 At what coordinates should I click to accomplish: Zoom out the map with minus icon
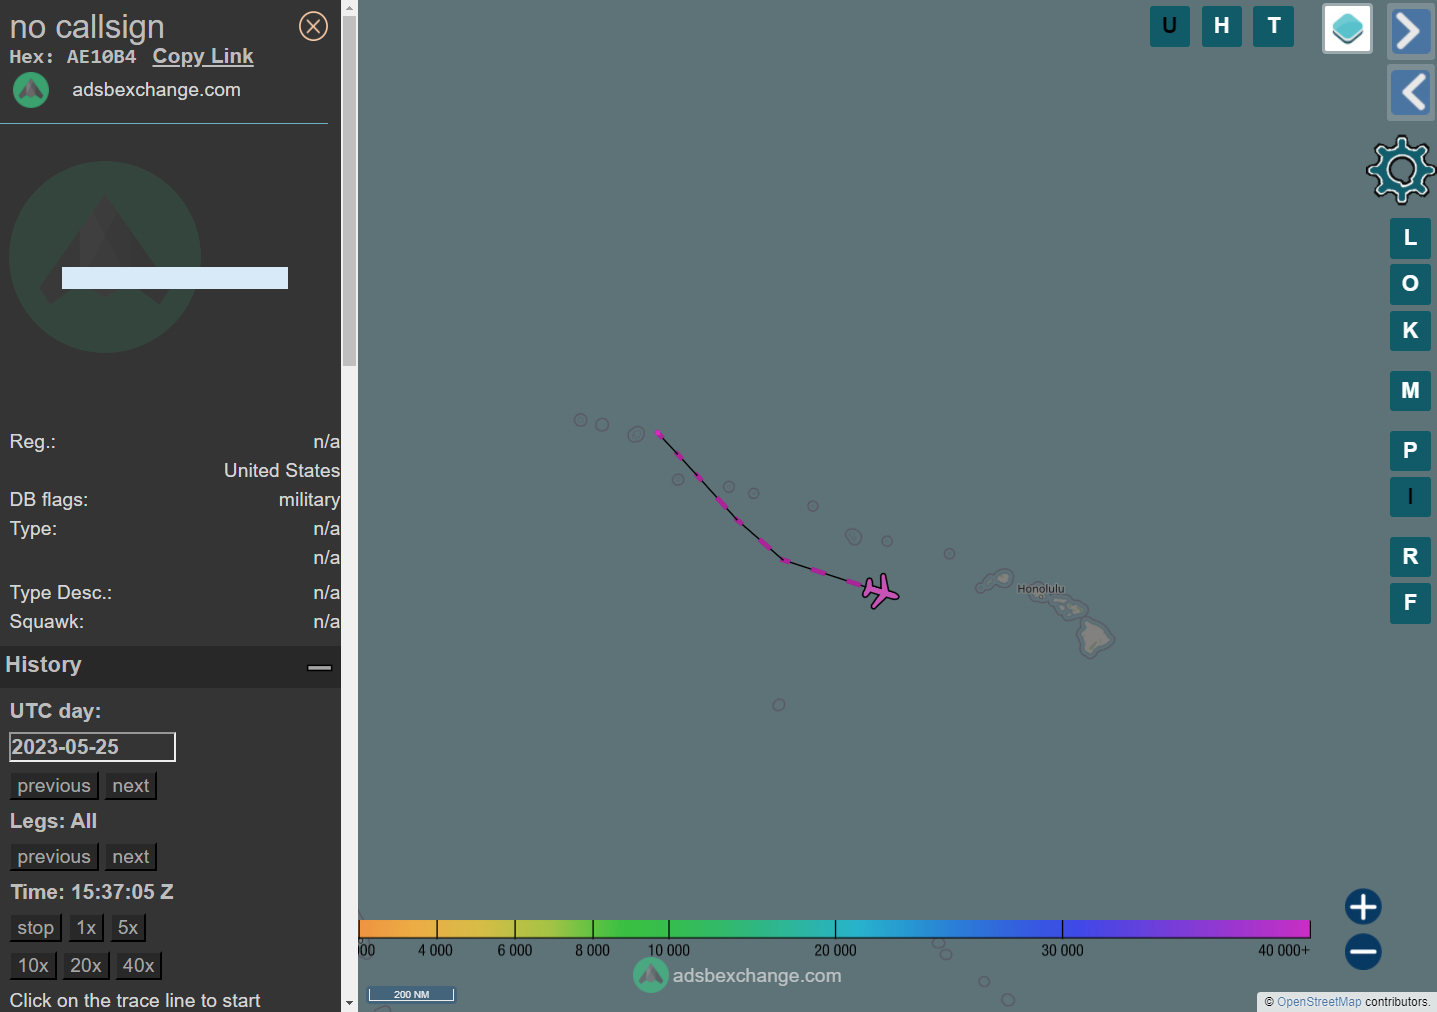pos(1363,951)
